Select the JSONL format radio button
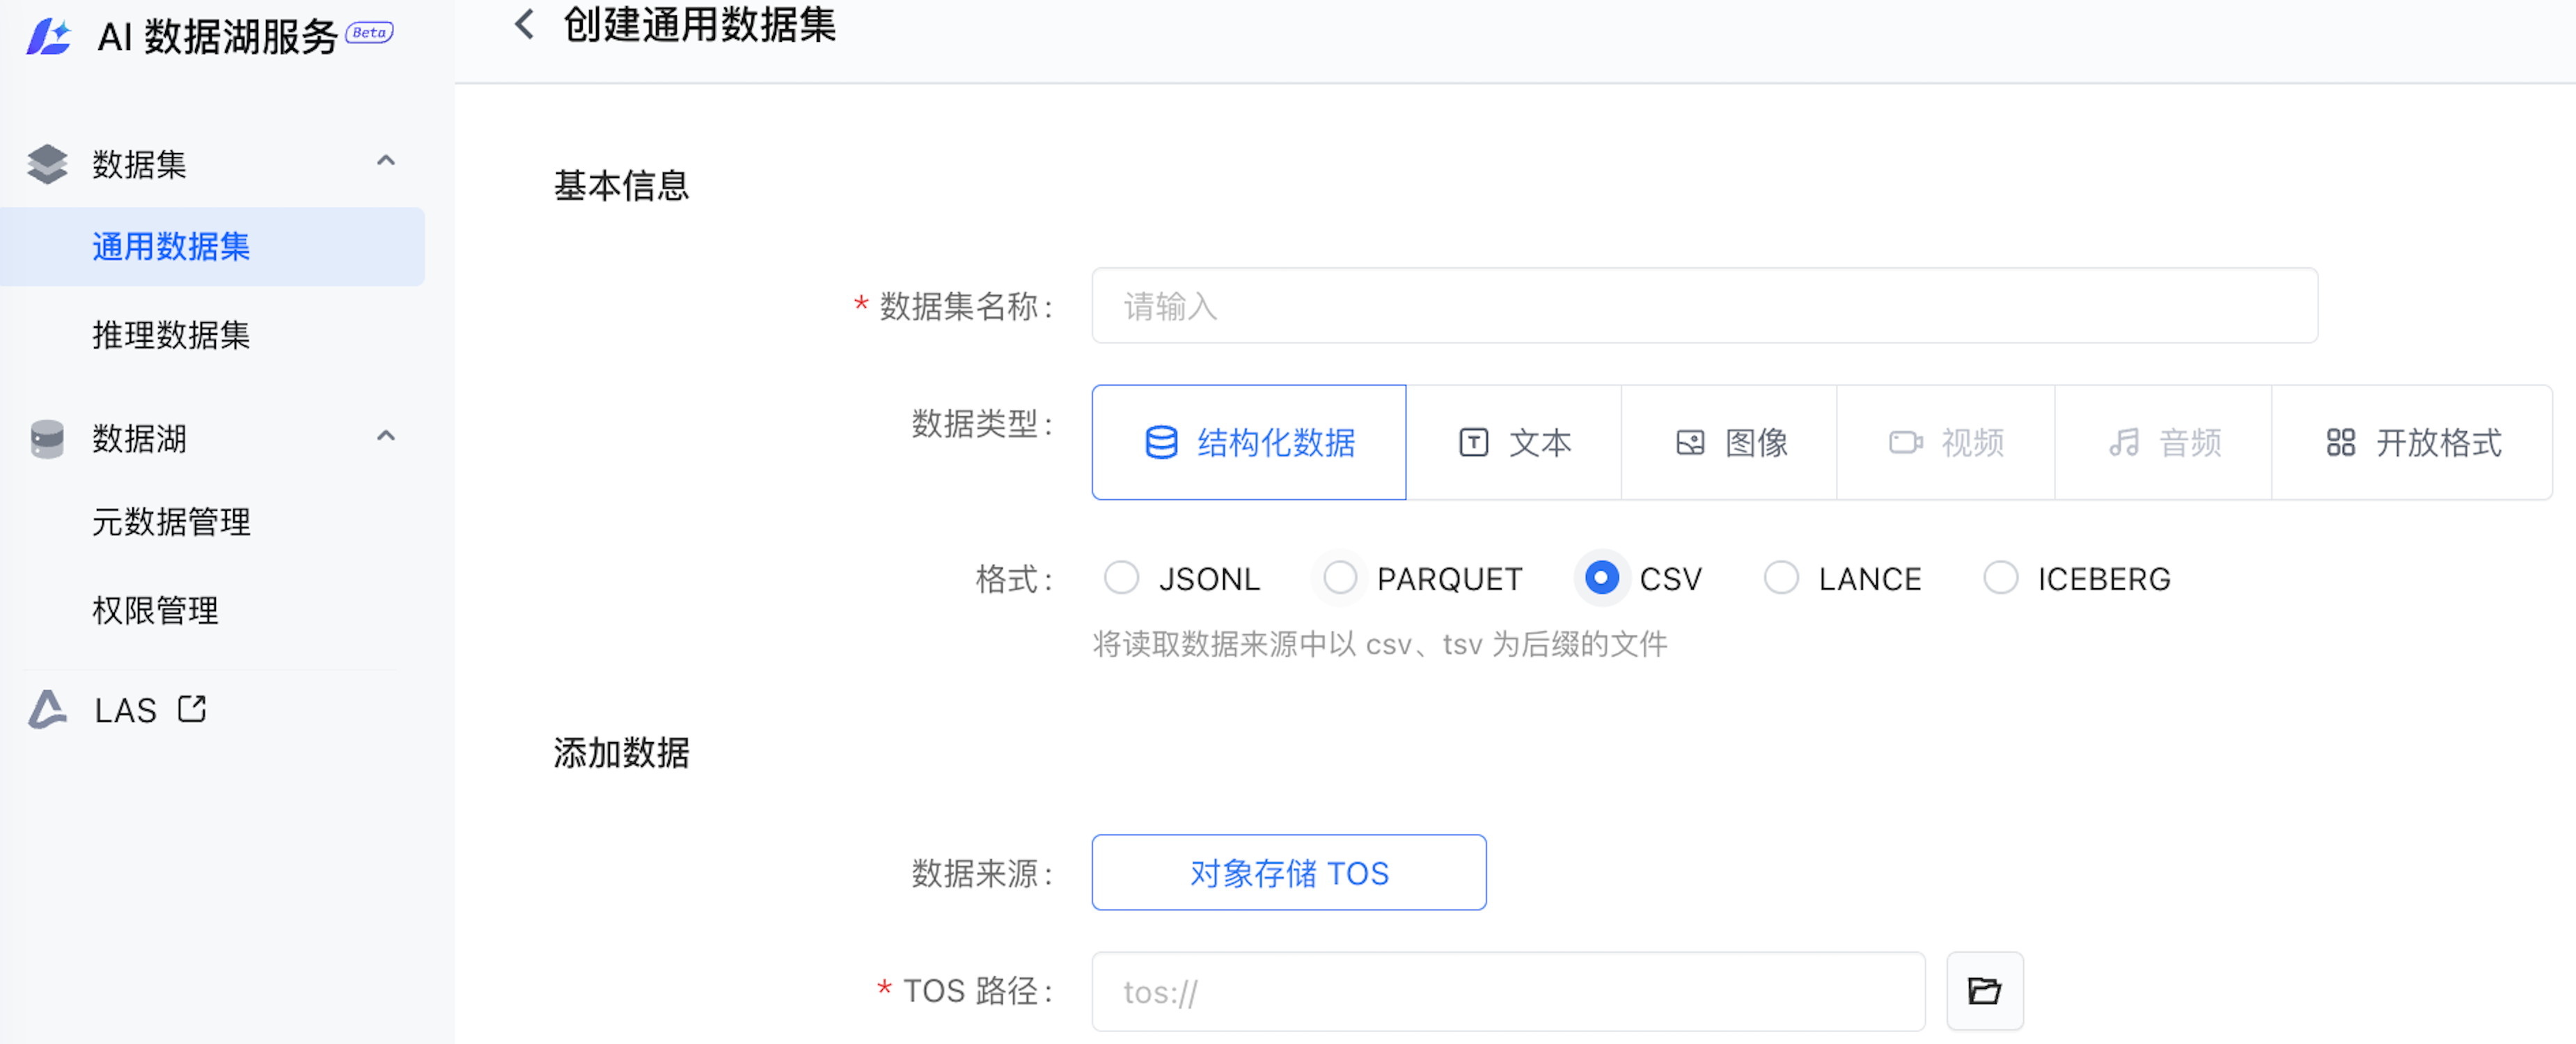The image size is (2576, 1044). point(1121,577)
